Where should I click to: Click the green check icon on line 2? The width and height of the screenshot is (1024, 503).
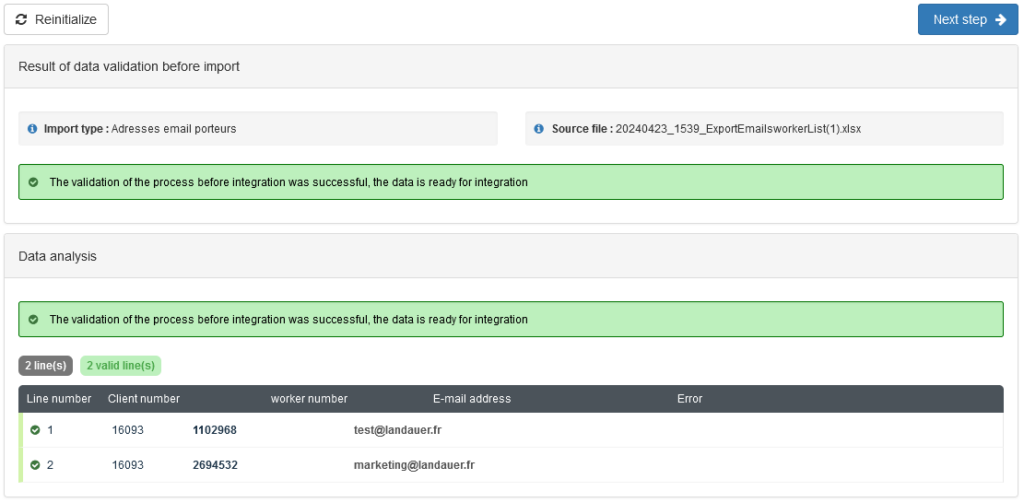point(35,465)
